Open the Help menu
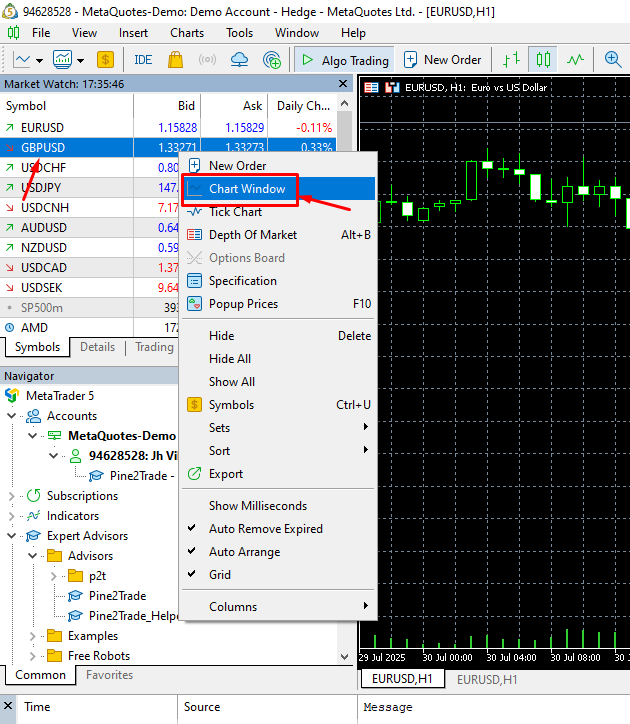 tap(353, 33)
